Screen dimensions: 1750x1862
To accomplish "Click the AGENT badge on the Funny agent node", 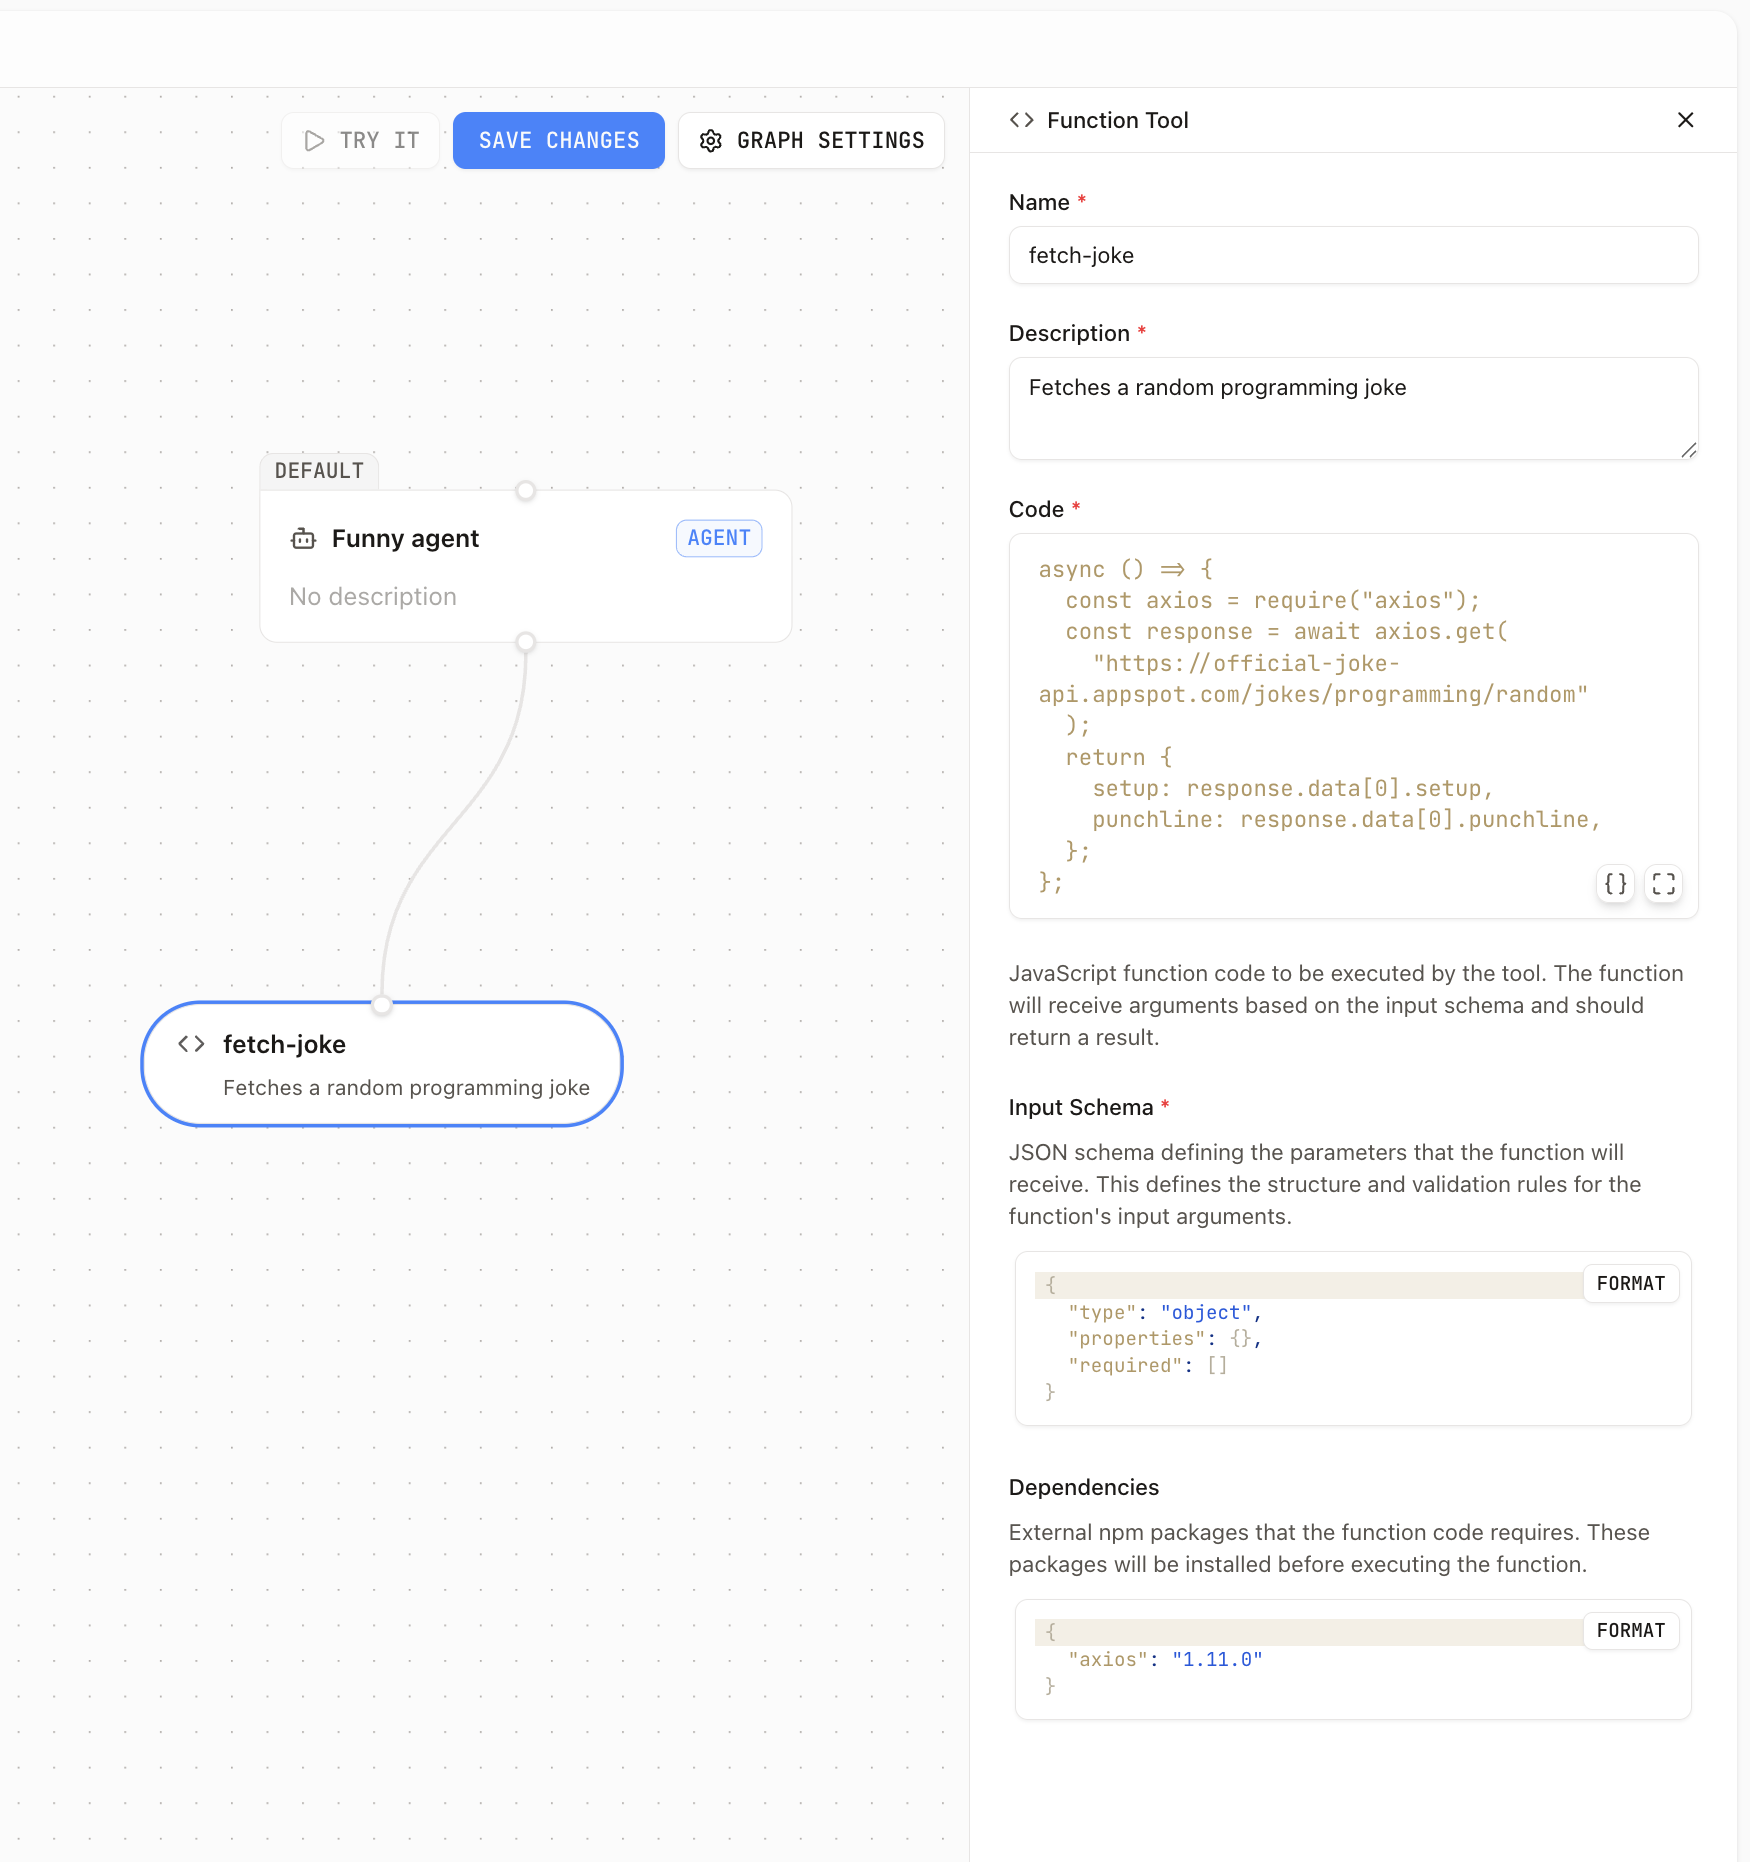I will tap(718, 538).
